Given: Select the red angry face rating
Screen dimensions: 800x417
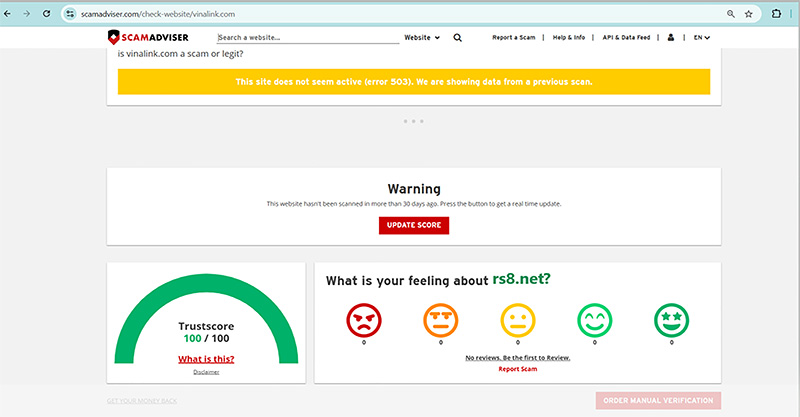Looking at the screenshot, I should point(364,321).
